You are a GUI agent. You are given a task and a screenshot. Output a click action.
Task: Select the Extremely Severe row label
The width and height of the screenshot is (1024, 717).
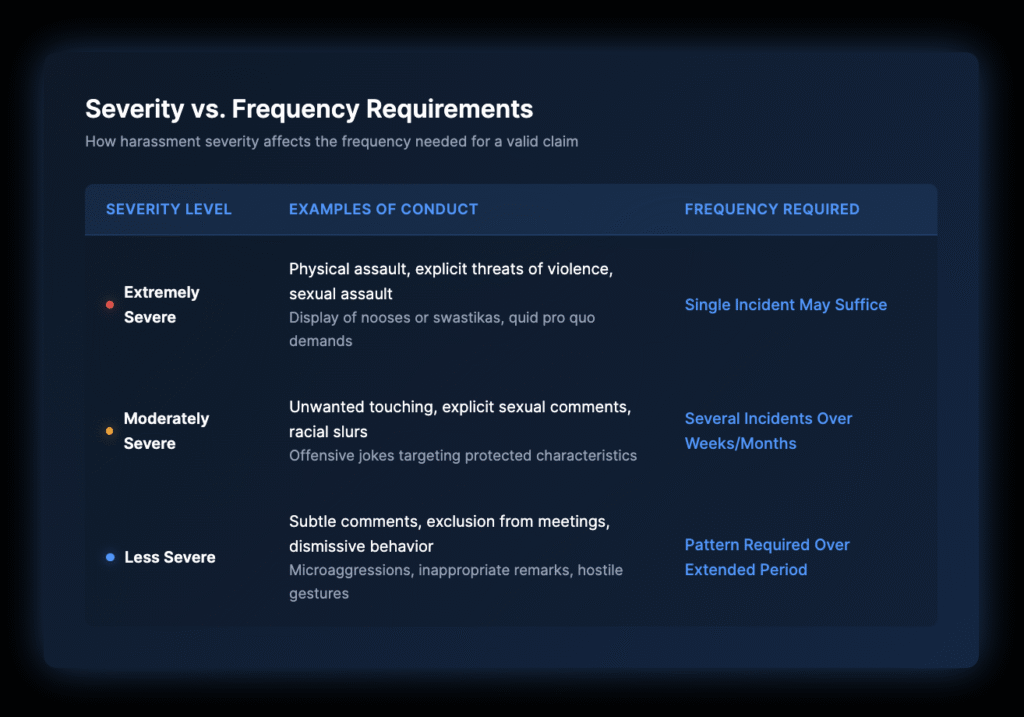[x=162, y=305]
